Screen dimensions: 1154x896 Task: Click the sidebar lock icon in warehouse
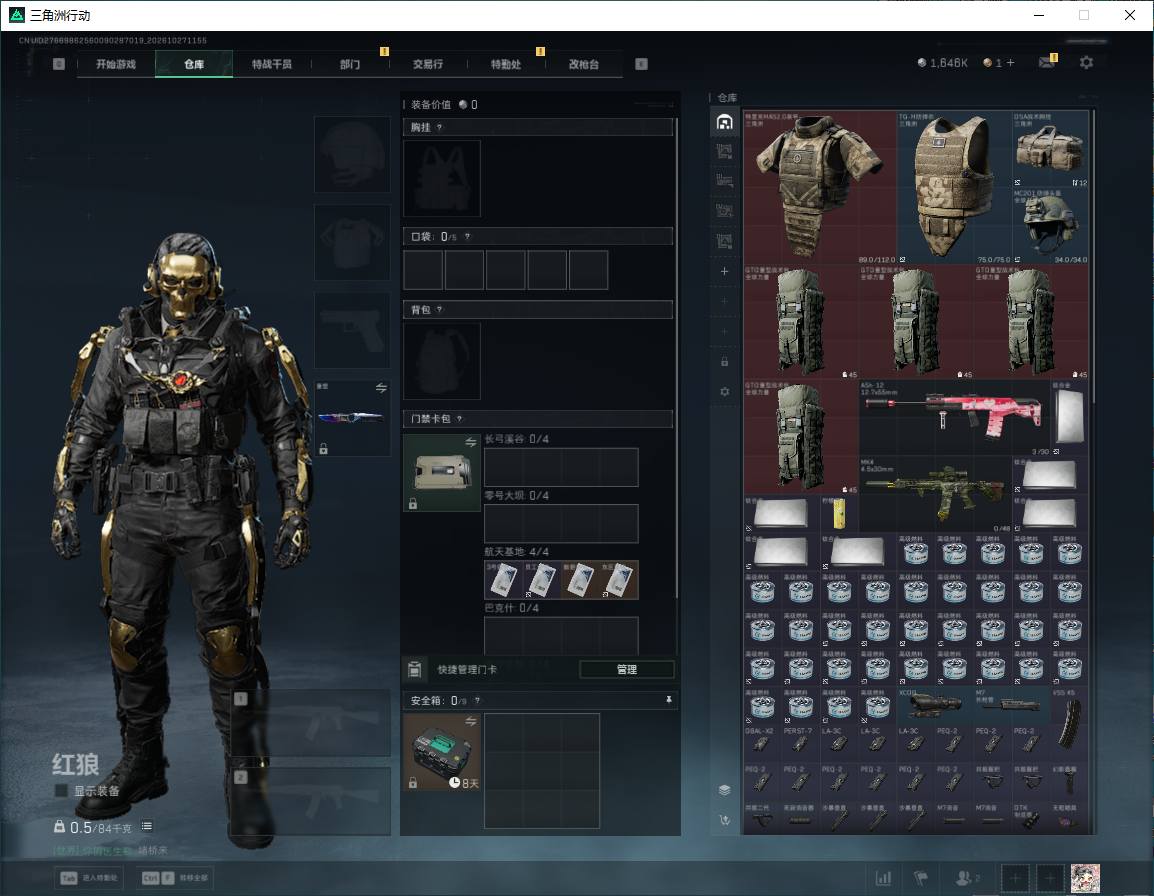point(724,361)
